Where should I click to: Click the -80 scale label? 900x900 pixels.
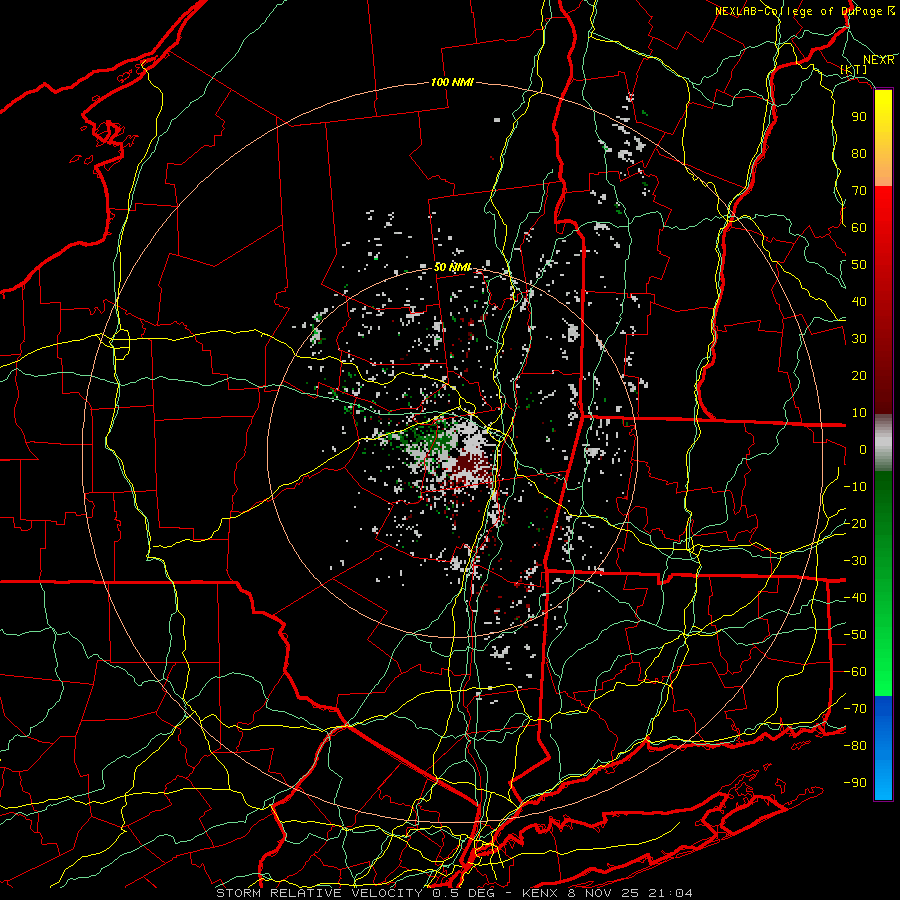(855, 746)
